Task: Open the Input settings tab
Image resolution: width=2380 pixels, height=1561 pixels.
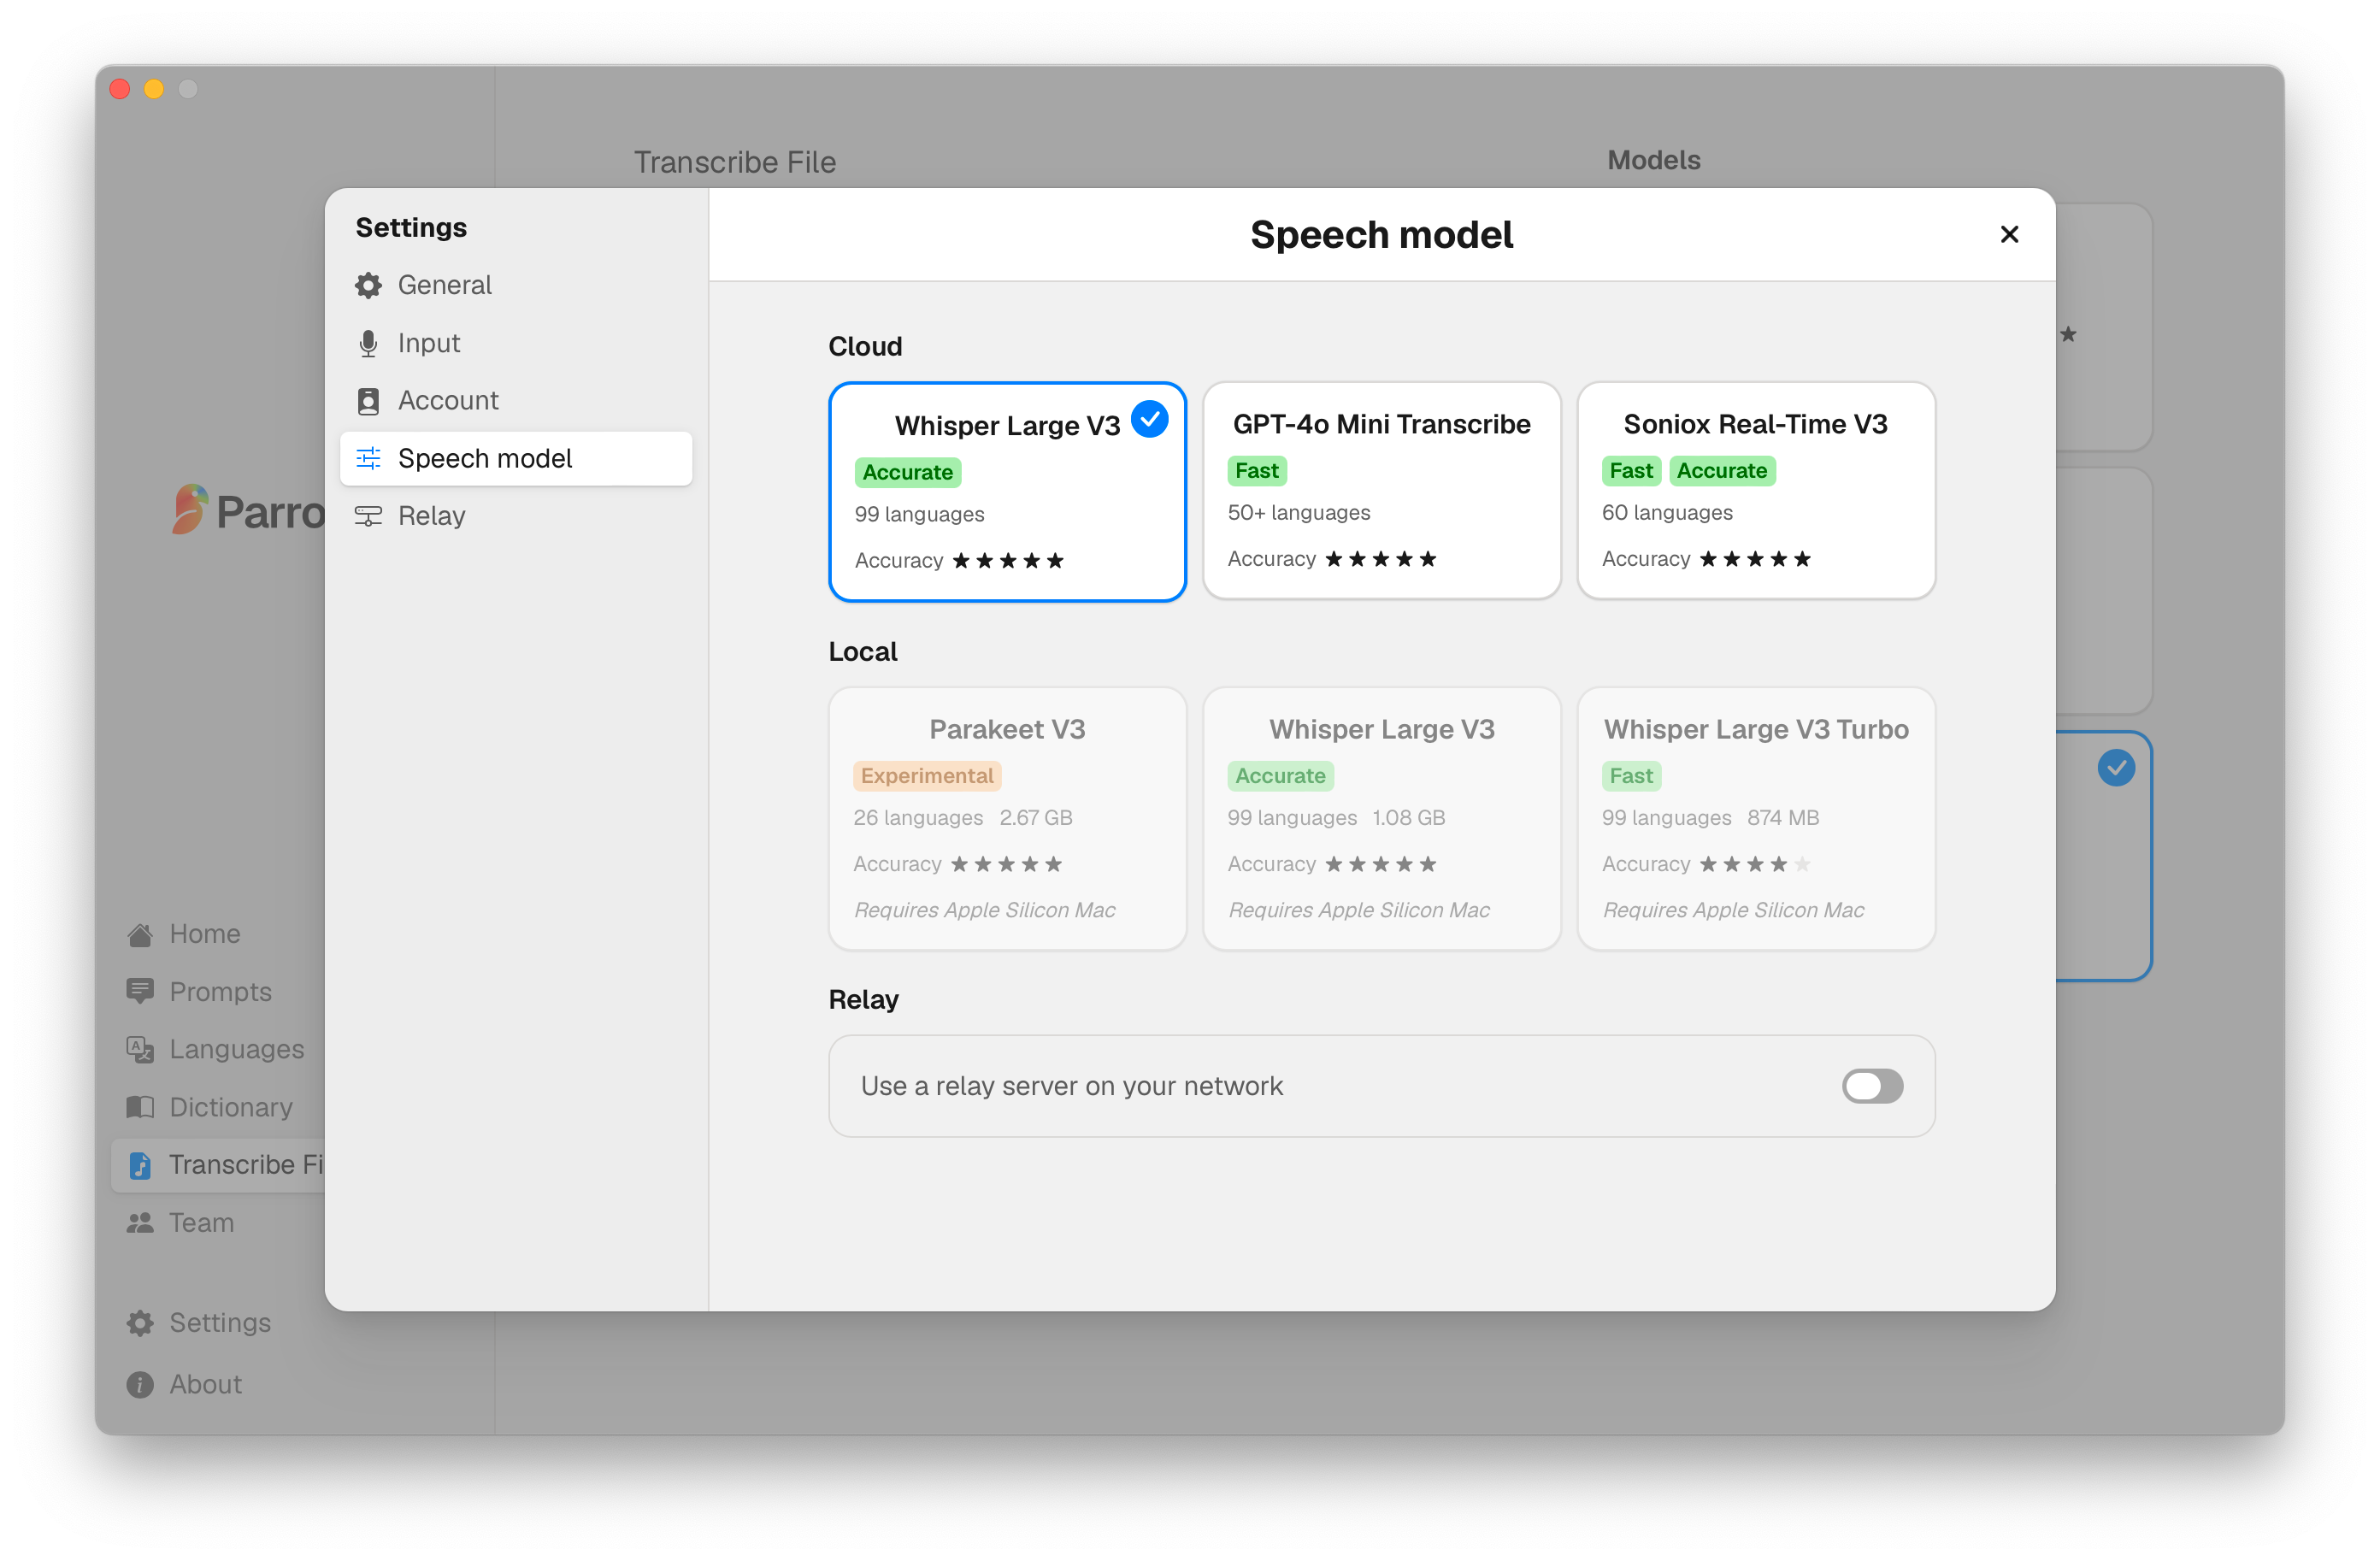Action: click(516, 344)
